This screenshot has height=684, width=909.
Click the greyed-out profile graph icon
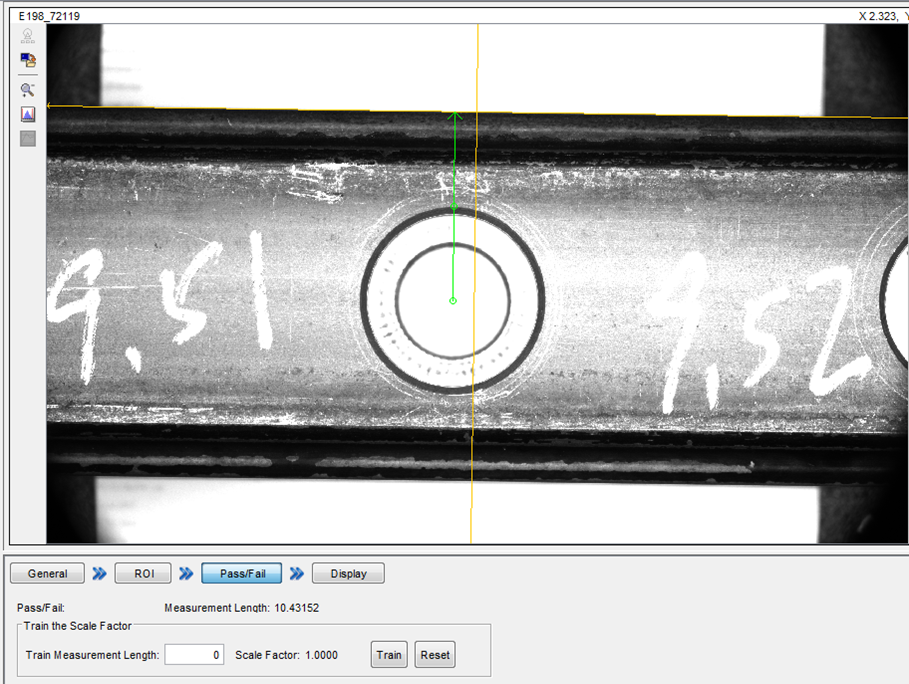[x=28, y=139]
